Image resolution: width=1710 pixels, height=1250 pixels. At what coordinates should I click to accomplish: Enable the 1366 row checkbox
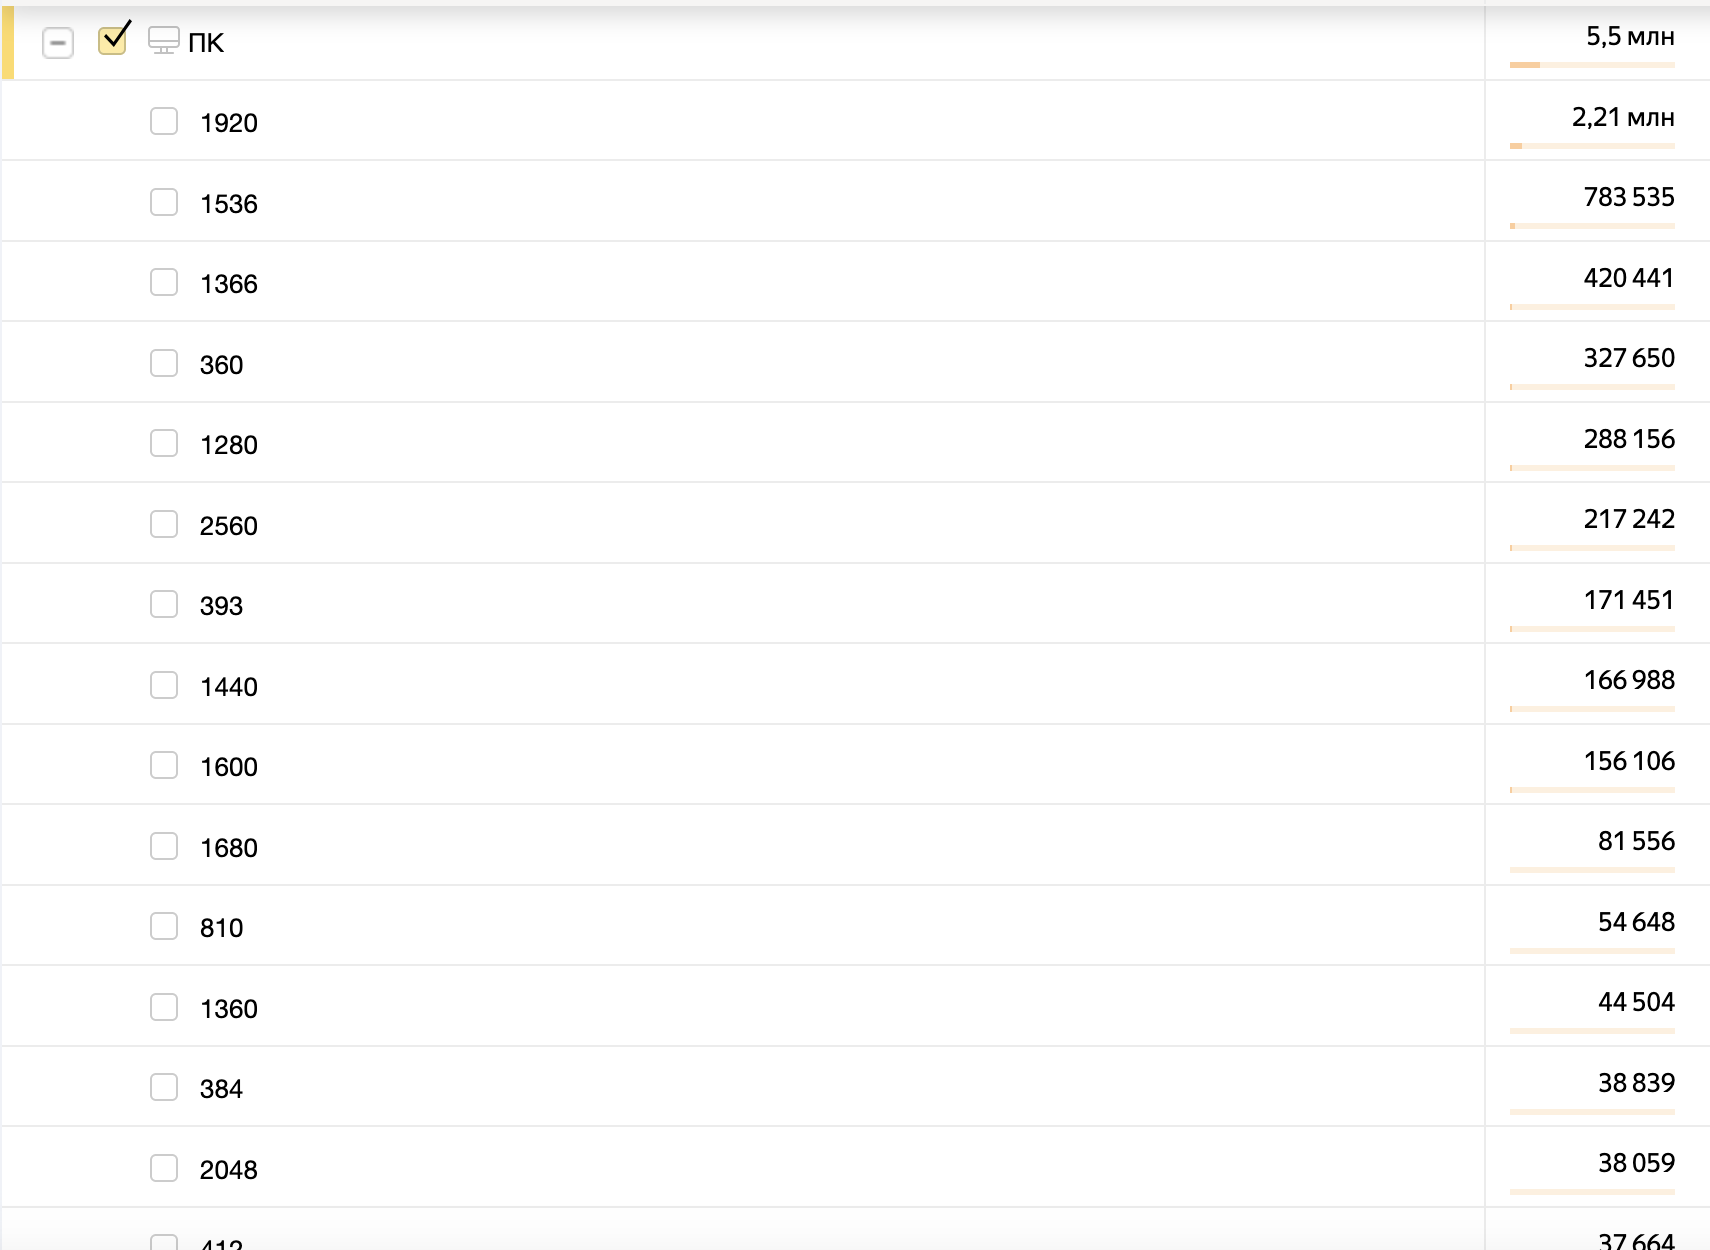[x=164, y=283]
